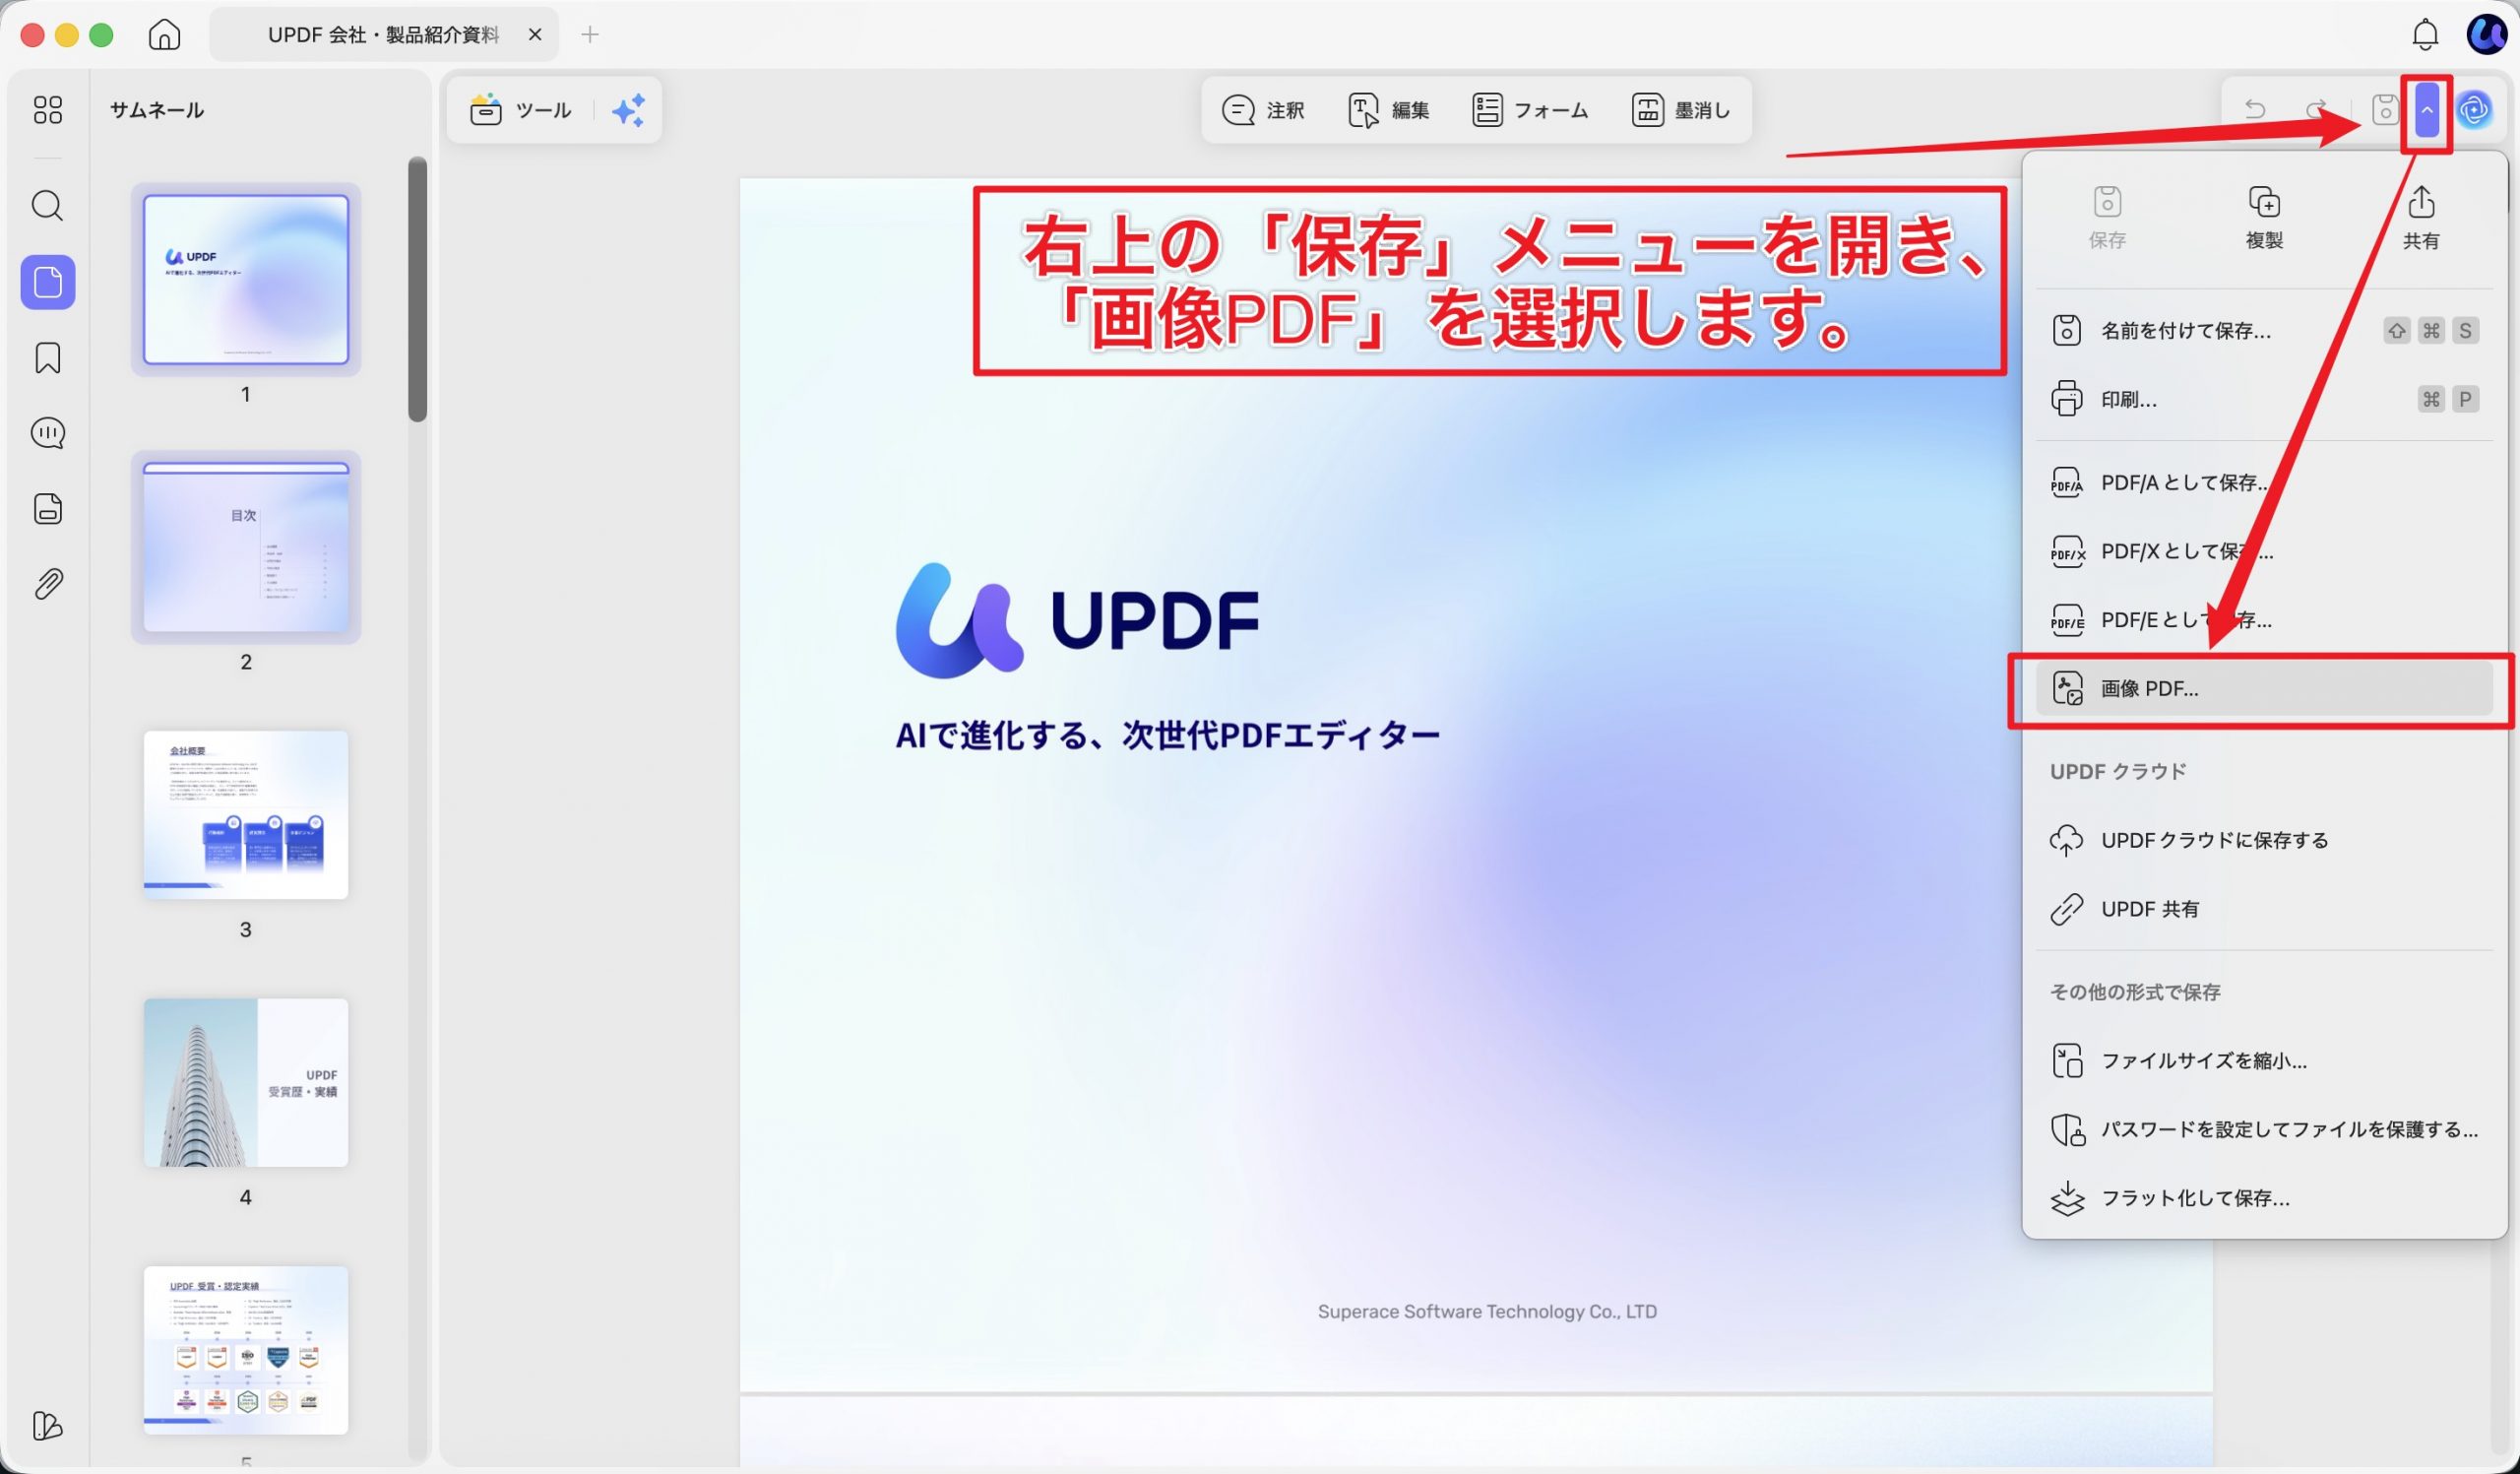Open the ツール menu

520,110
